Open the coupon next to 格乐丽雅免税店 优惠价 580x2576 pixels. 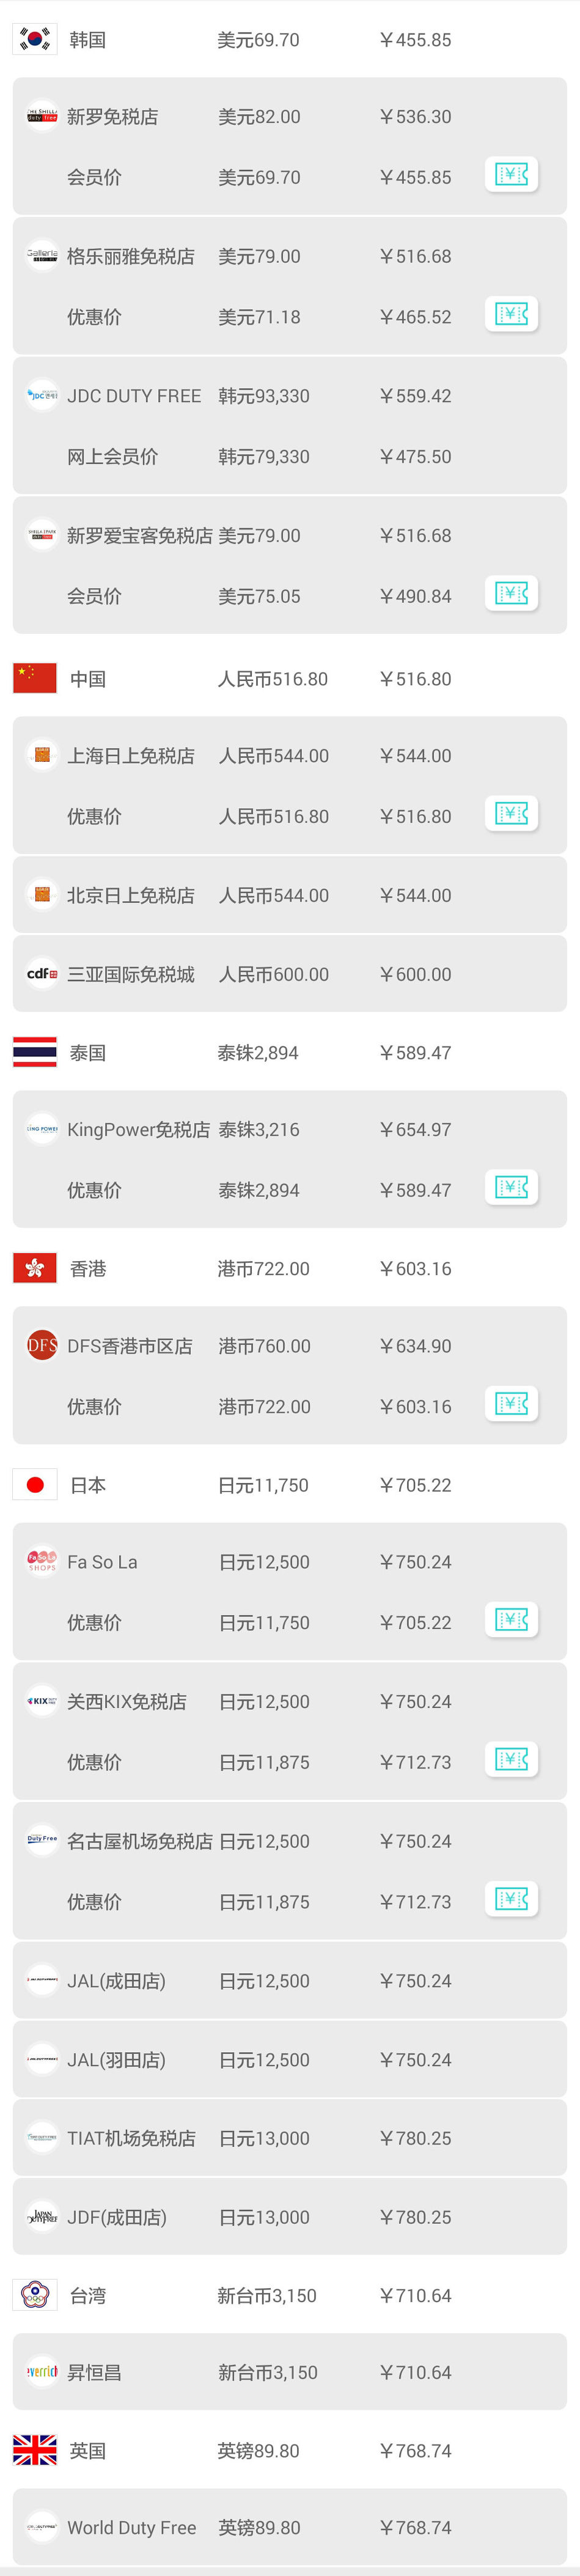[511, 313]
